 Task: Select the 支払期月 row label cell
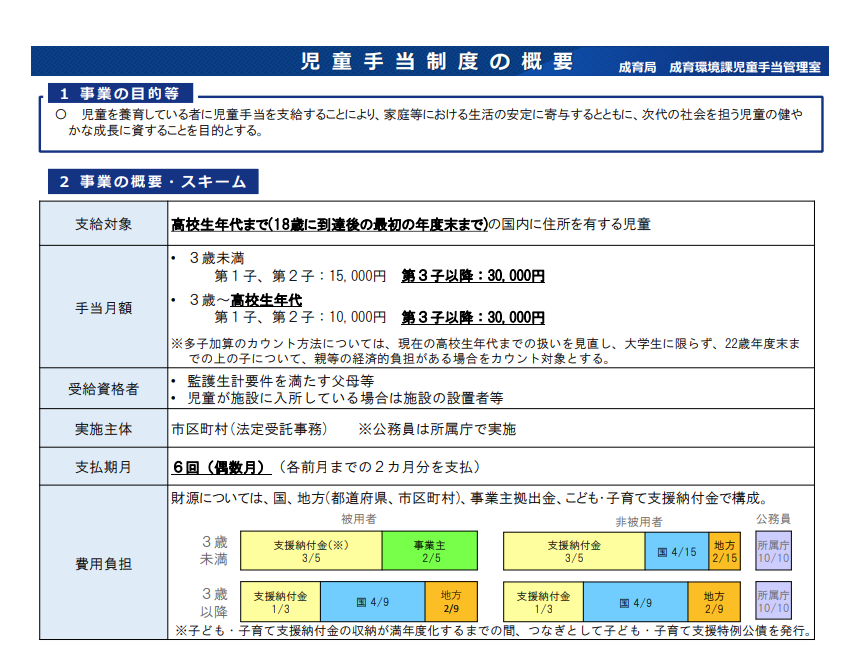(104, 467)
